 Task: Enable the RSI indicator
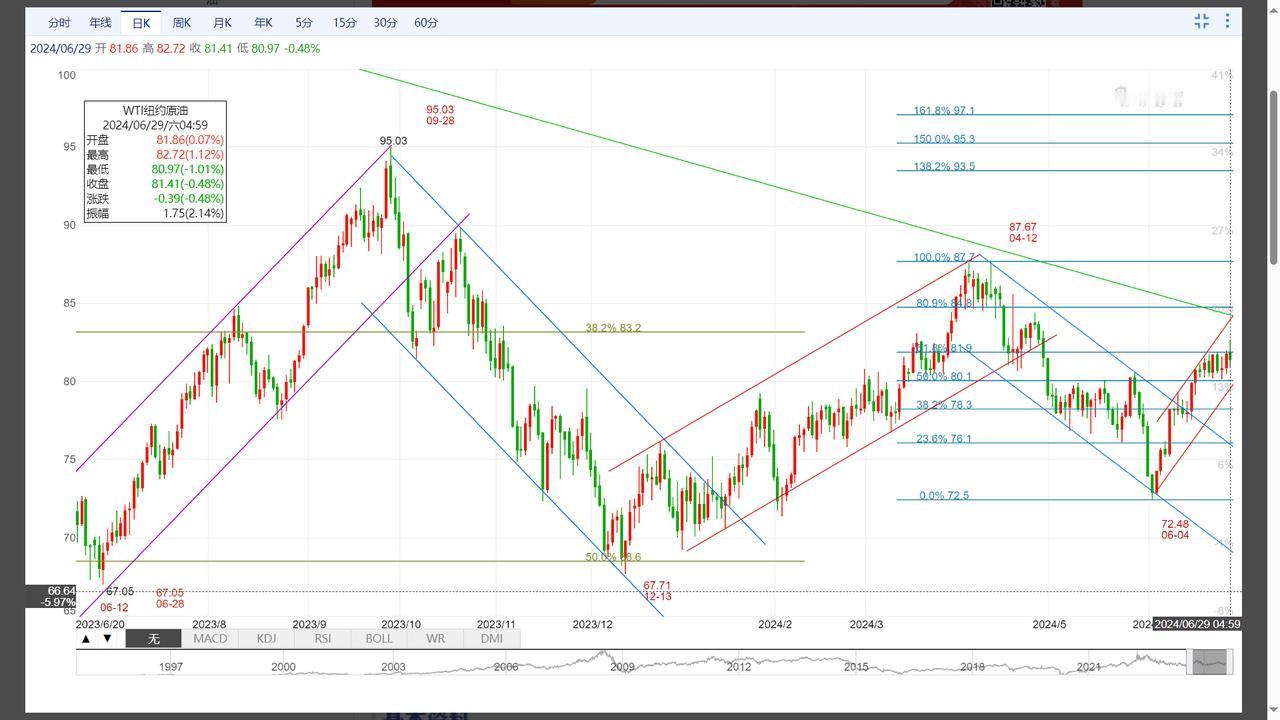(x=322, y=638)
